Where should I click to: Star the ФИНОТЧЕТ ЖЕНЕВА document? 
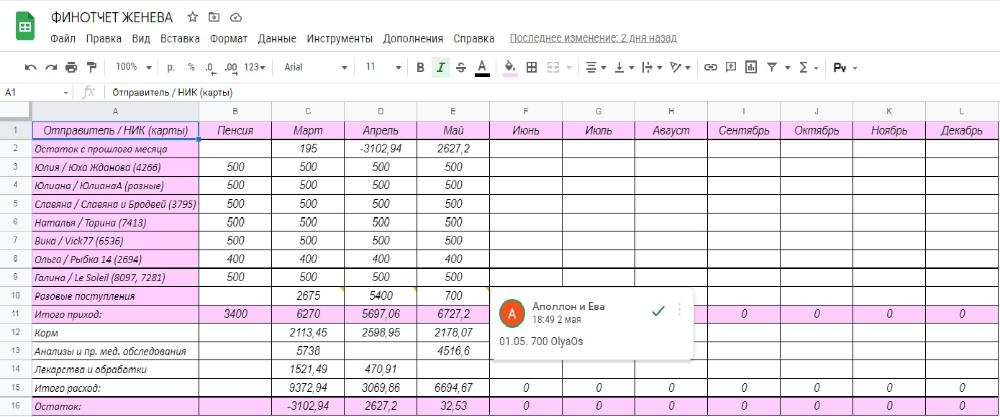click(192, 18)
